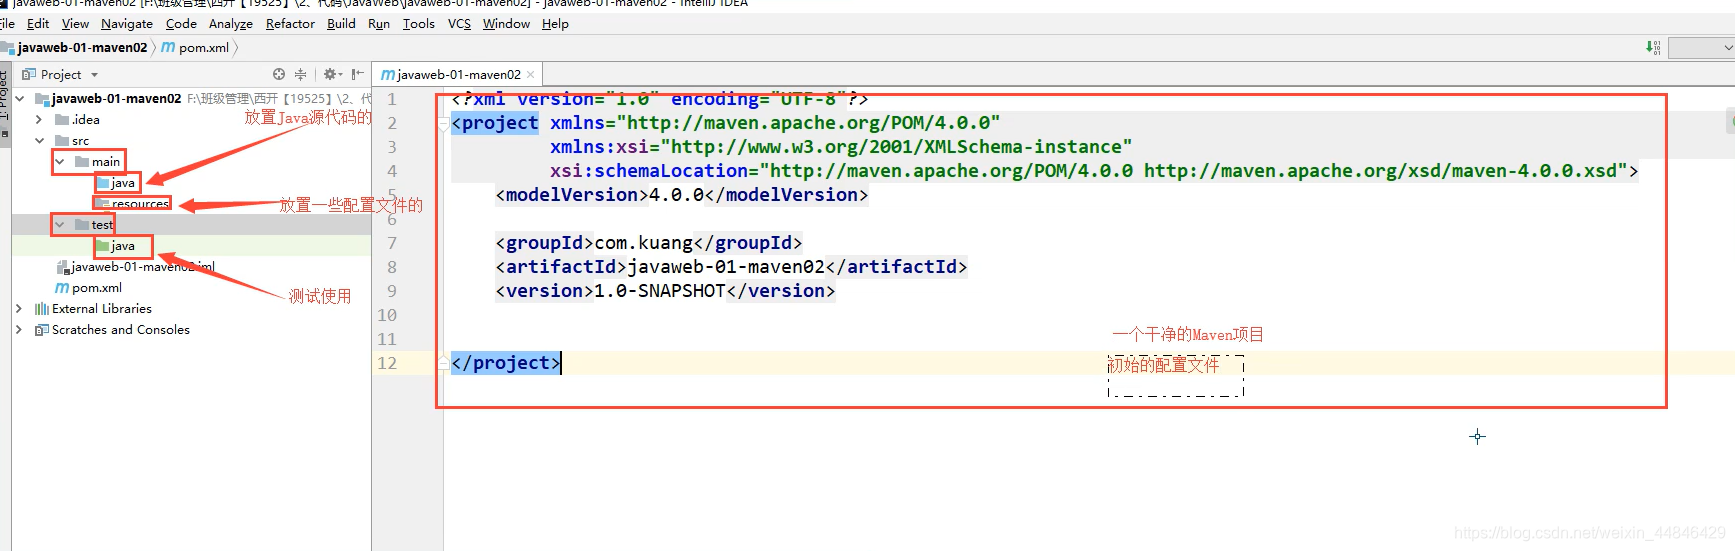The width and height of the screenshot is (1735, 551).
Task: Click the groupId com.kuang line
Action: coord(648,243)
